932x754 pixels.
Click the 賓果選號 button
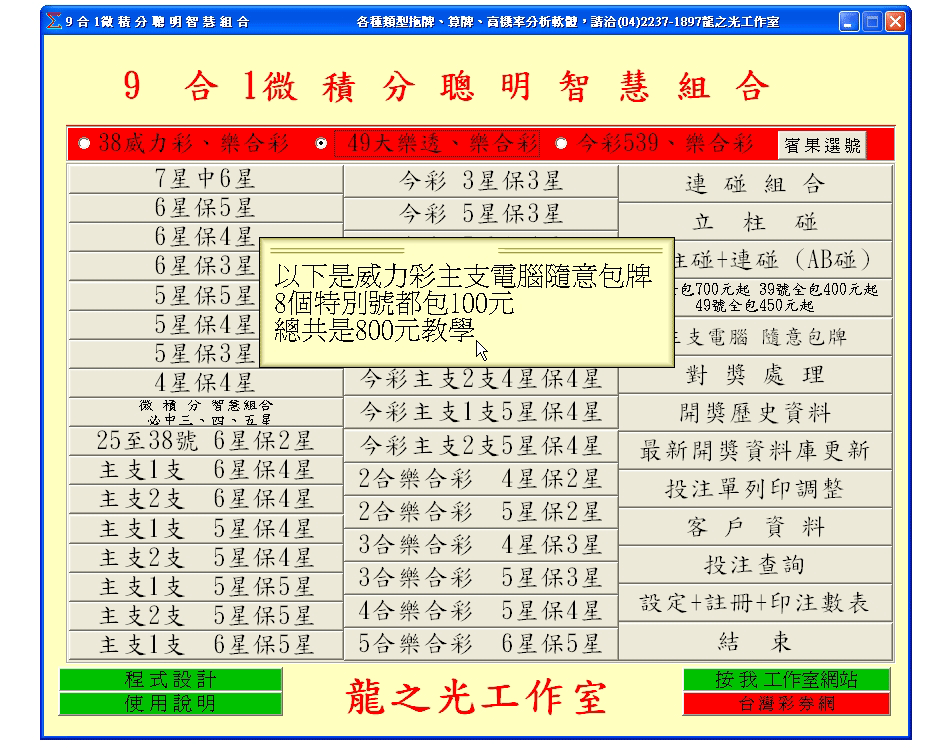tap(822, 145)
